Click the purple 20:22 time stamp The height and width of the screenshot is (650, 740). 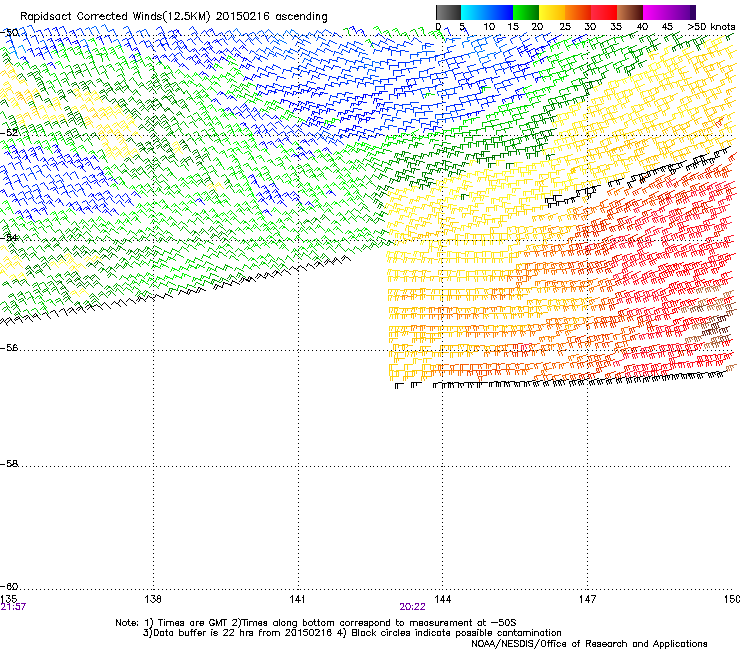click(x=412, y=607)
